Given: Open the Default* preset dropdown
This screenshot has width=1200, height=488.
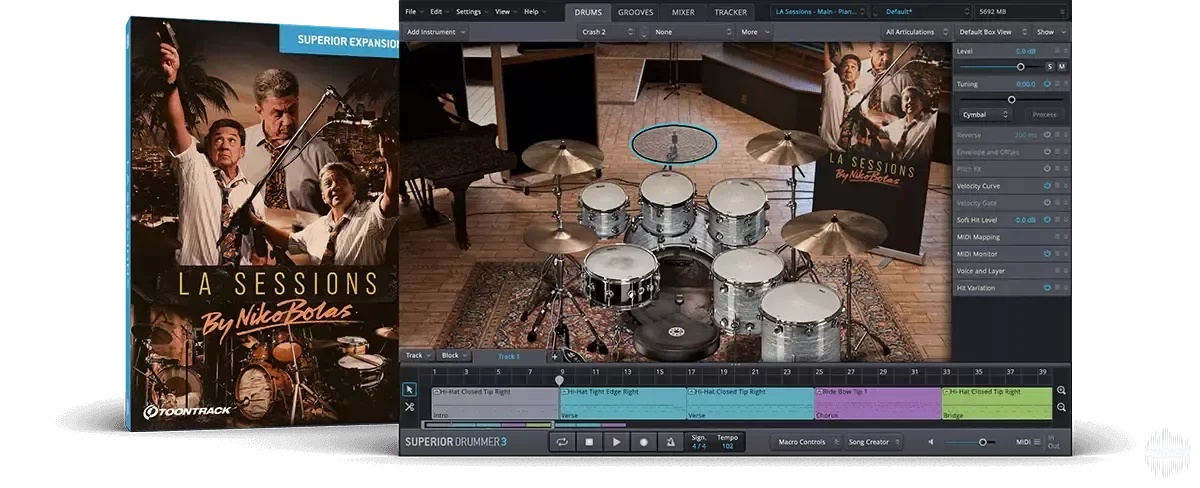Looking at the screenshot, I should pos(921,12).
